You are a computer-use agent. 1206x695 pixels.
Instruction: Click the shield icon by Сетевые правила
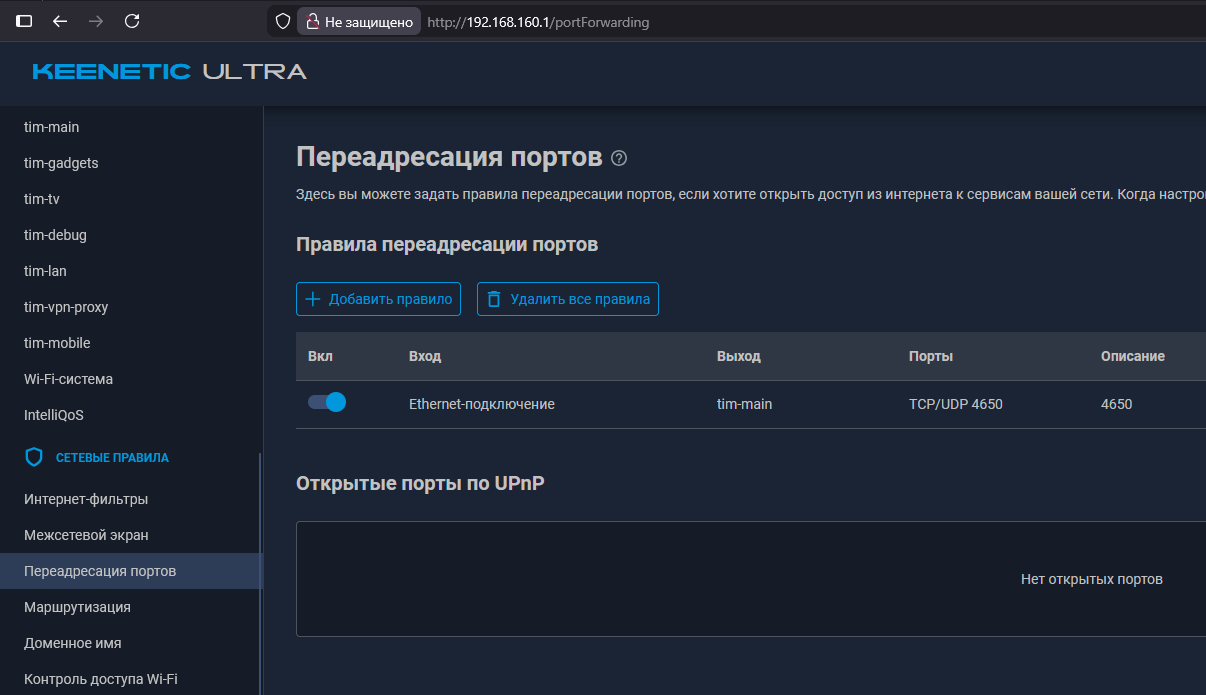(x=34, y=457)
